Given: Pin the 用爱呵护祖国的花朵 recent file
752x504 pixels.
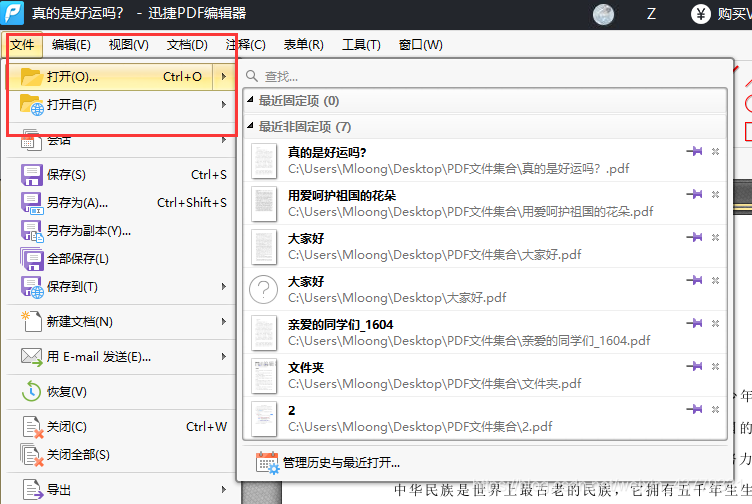Looking at the screenshot, I should click(694, 194).
